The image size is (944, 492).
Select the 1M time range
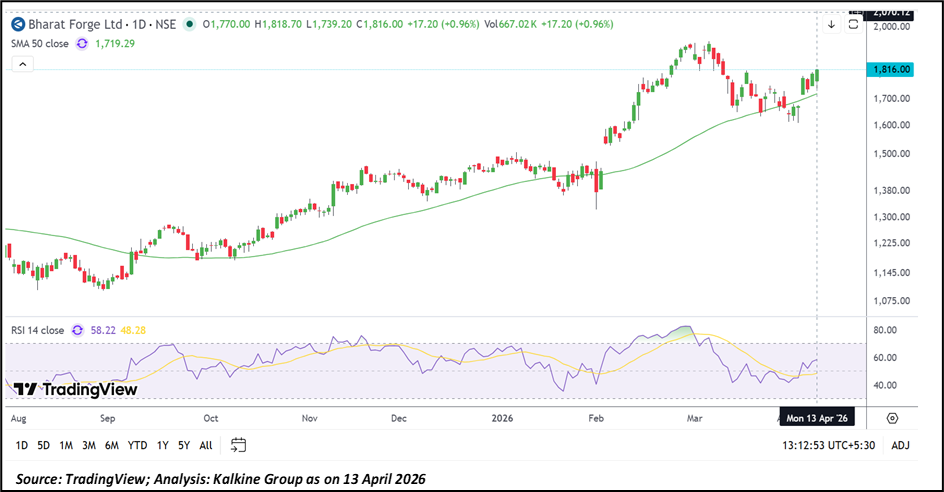click(x=66, y=445)
